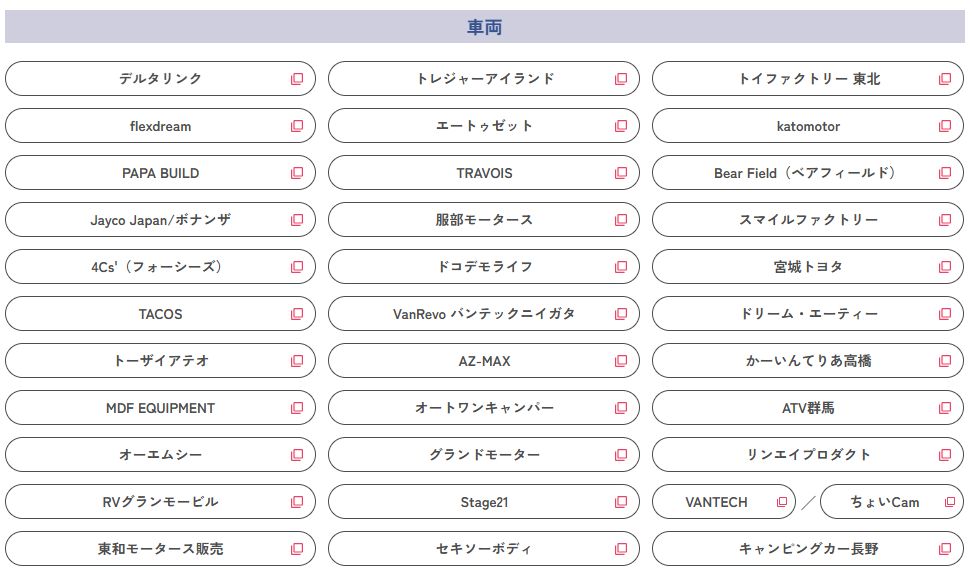Open the ATV群馬 exhibitor link
Image resolution: width=972 pixels, height=572 pixels.
tap(808, 408)
